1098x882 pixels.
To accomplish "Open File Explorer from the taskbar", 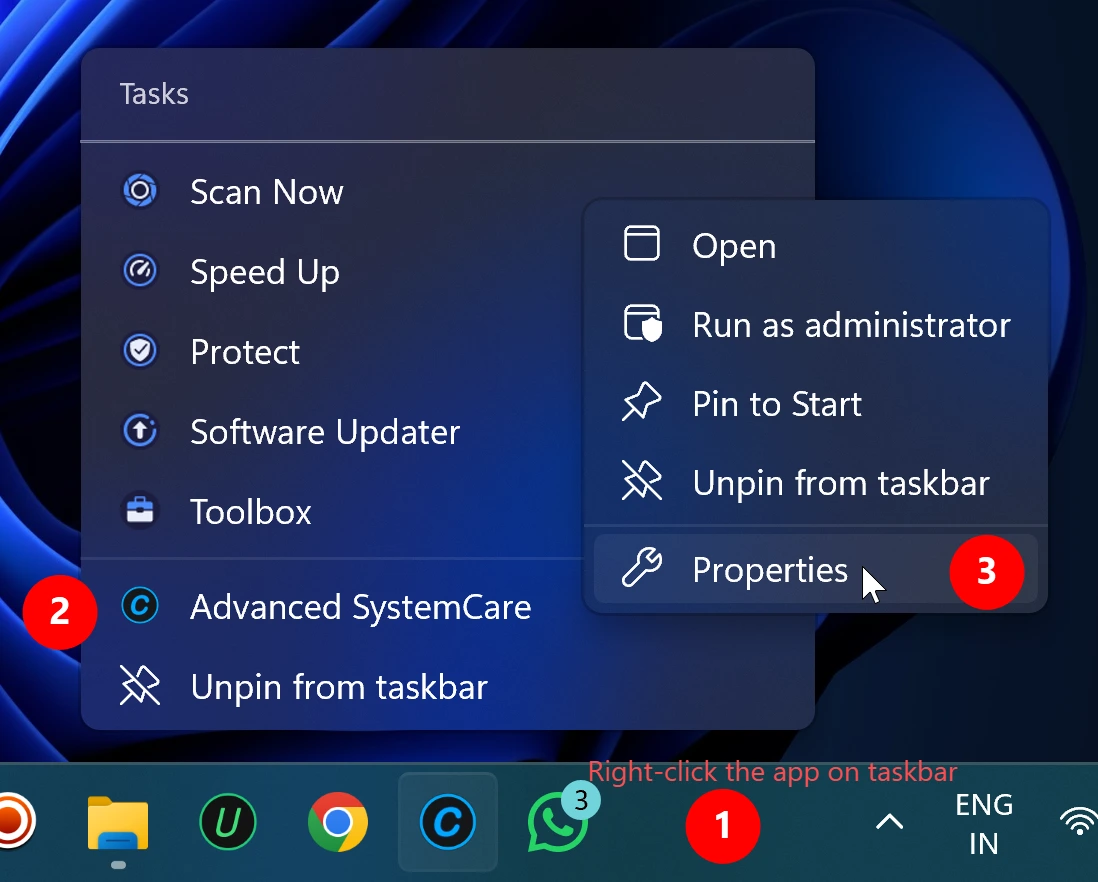I will pyautogui.click(x=117, y=821).
